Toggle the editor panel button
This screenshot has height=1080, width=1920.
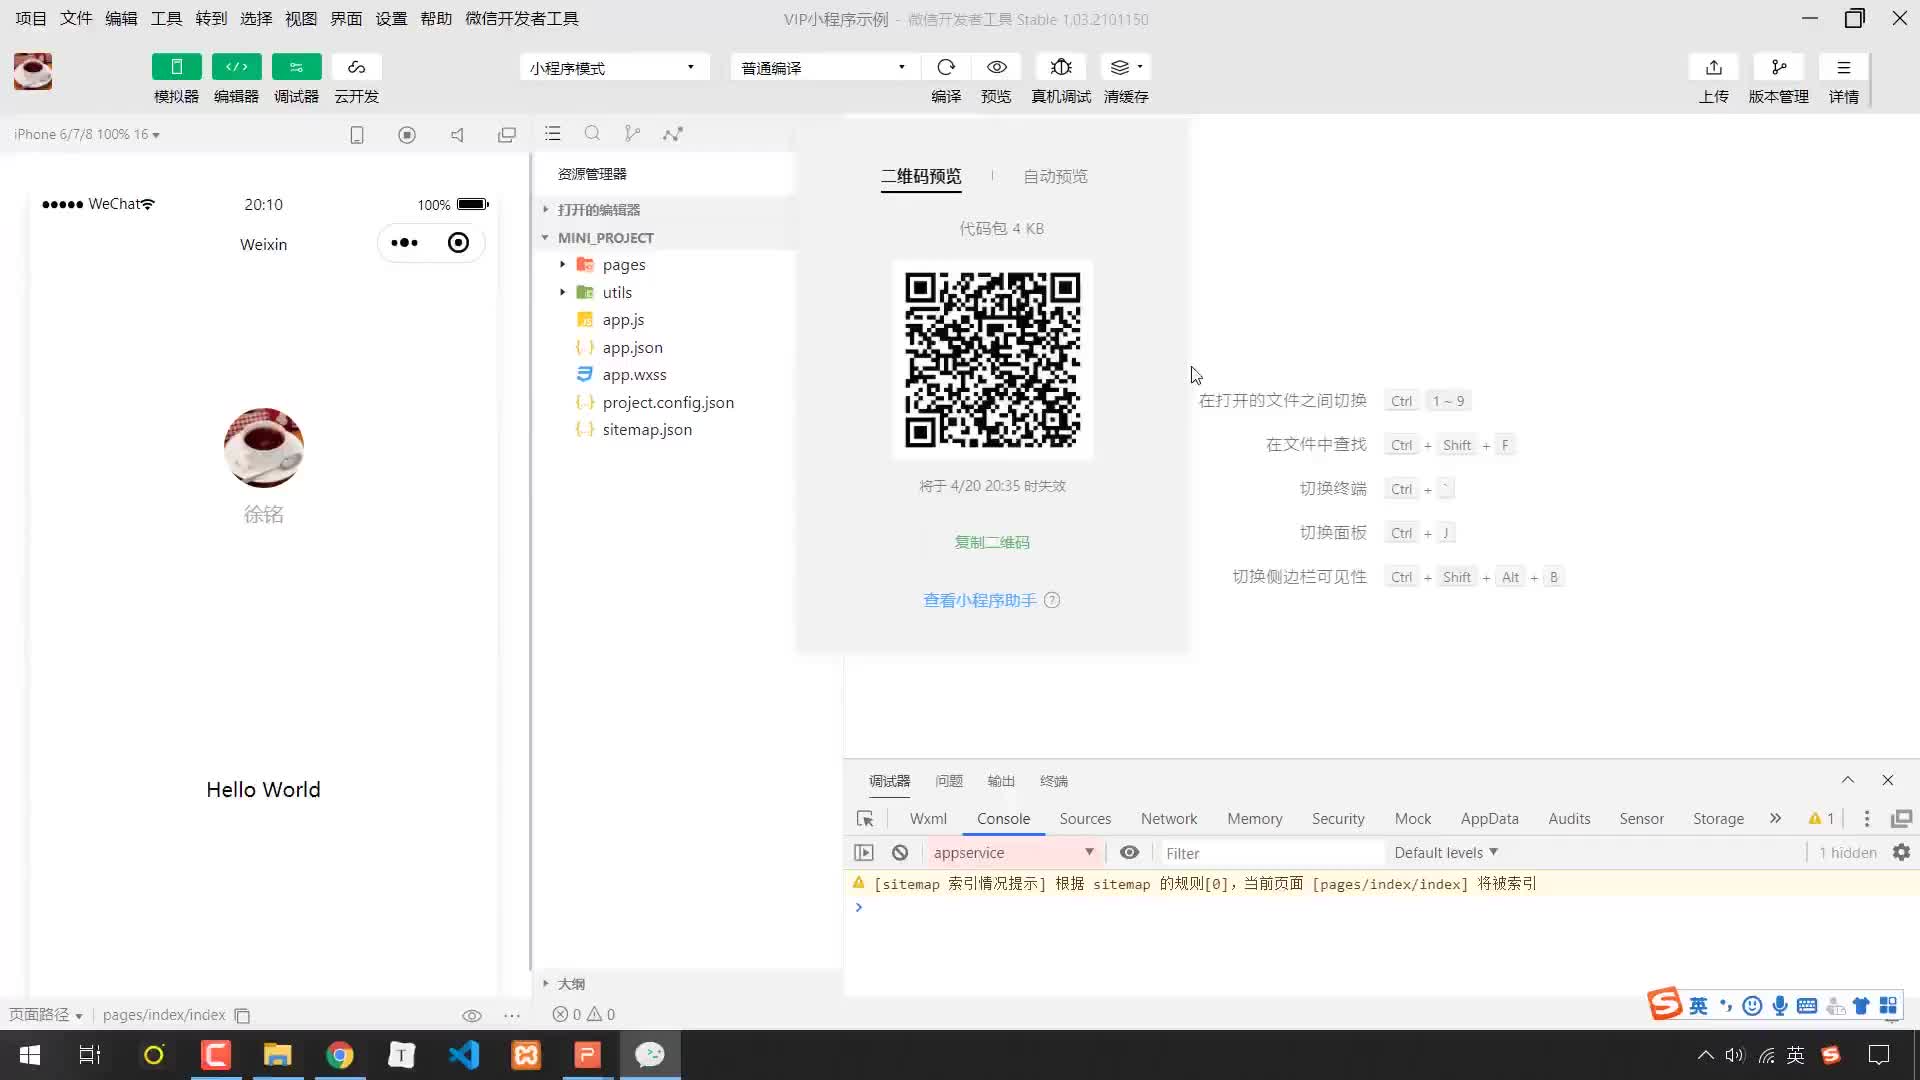coord(236,67)
